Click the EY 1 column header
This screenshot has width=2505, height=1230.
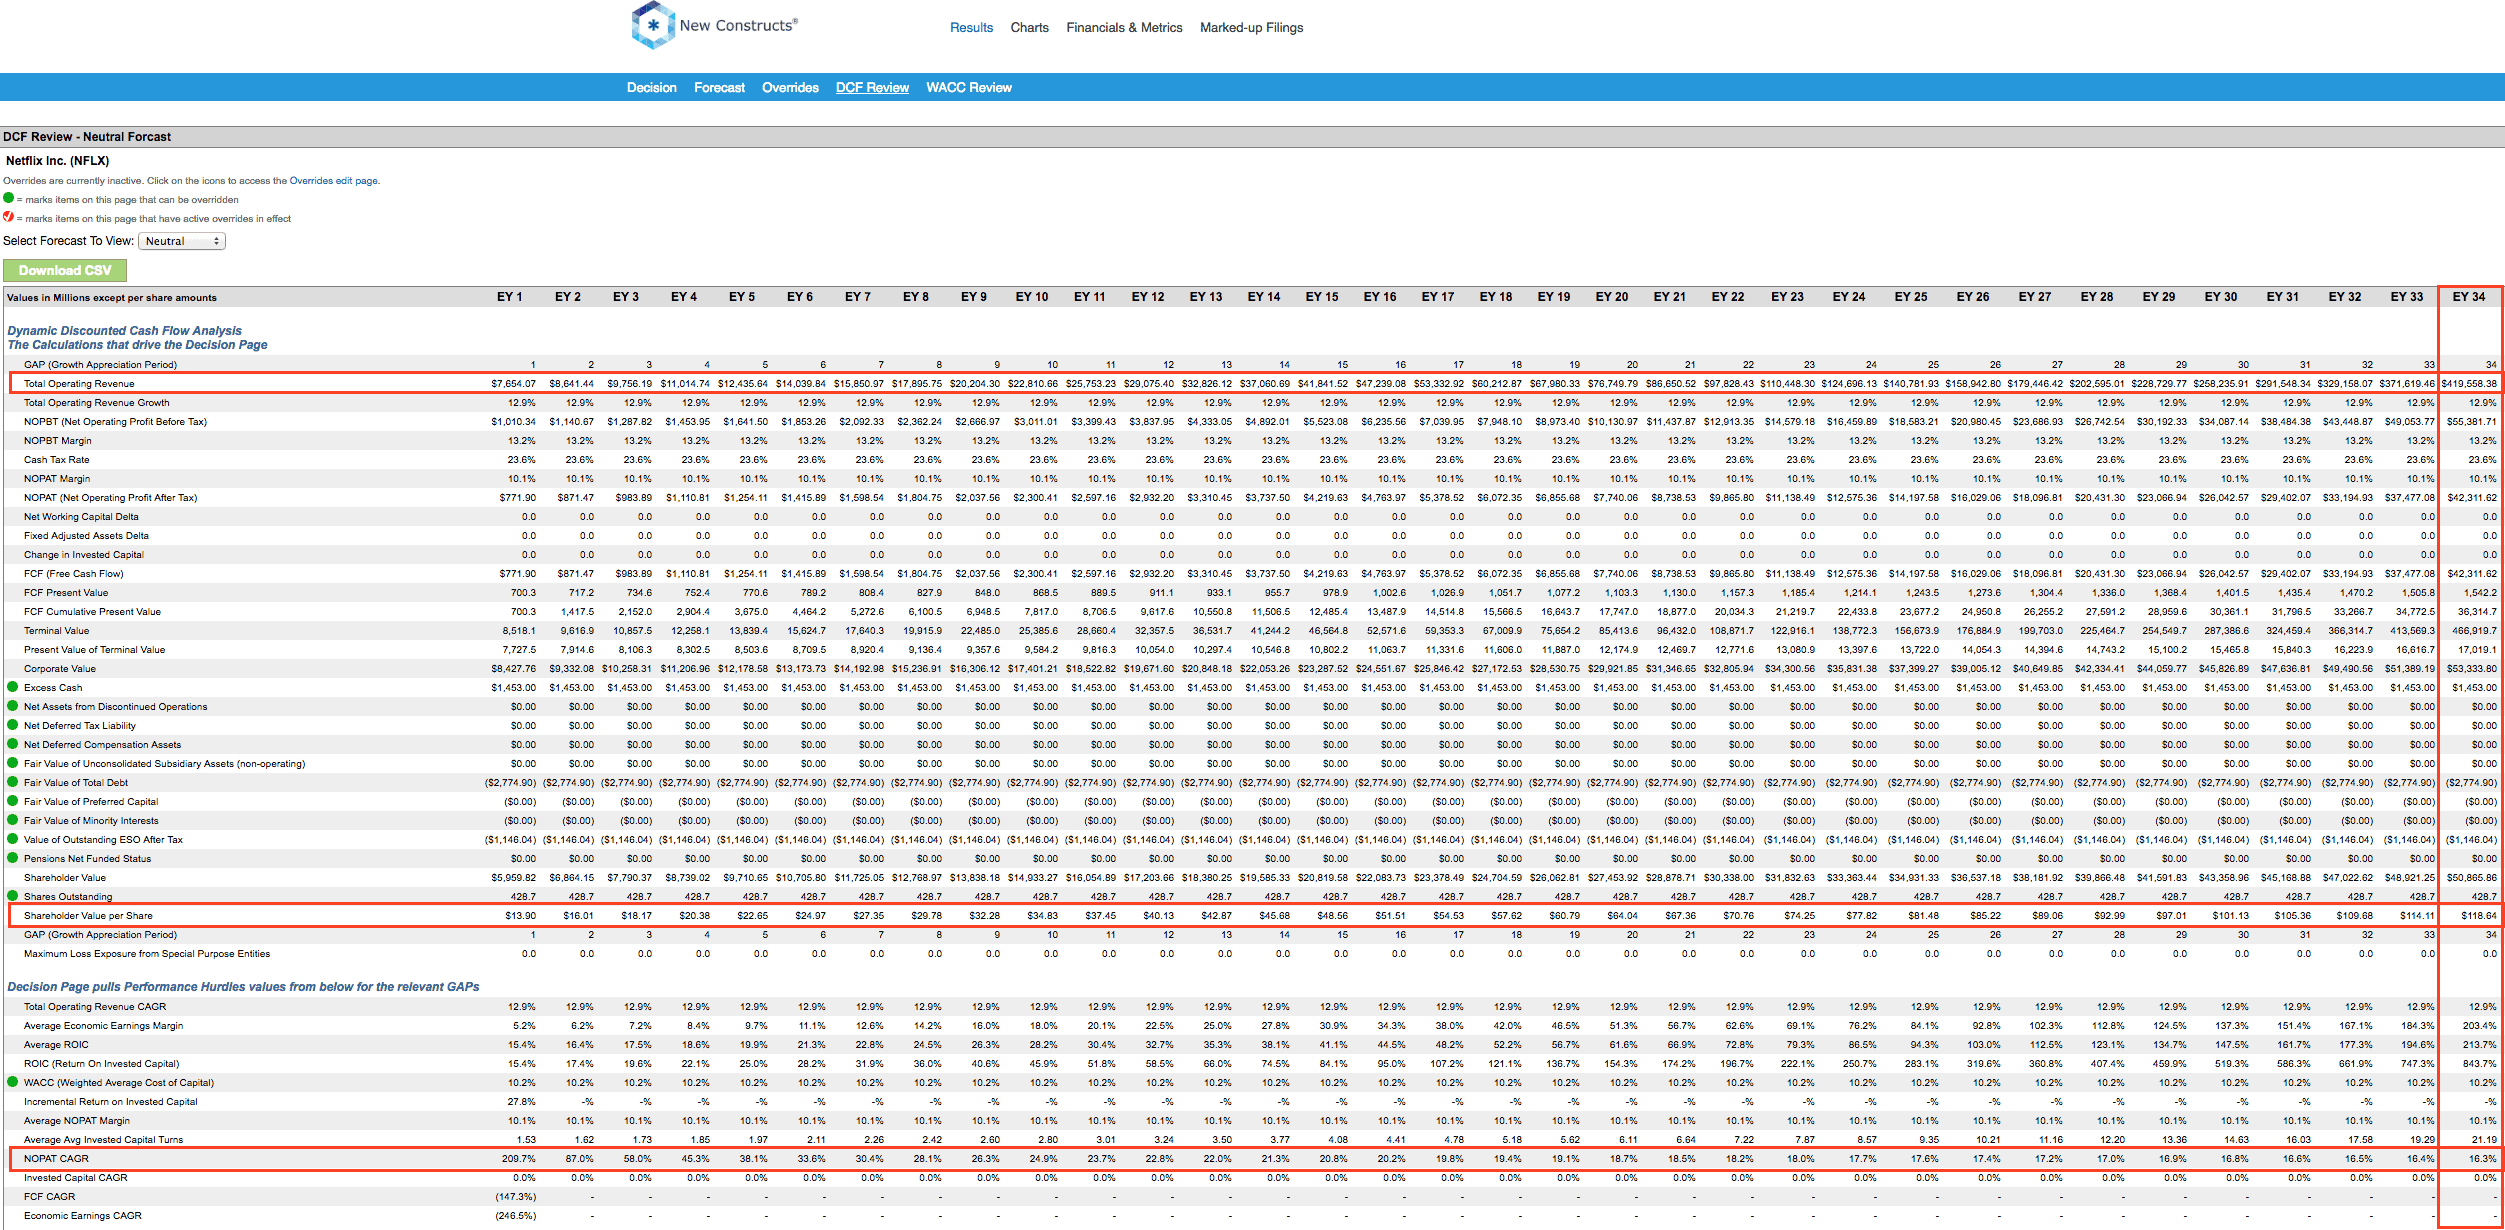coord(510,297)
